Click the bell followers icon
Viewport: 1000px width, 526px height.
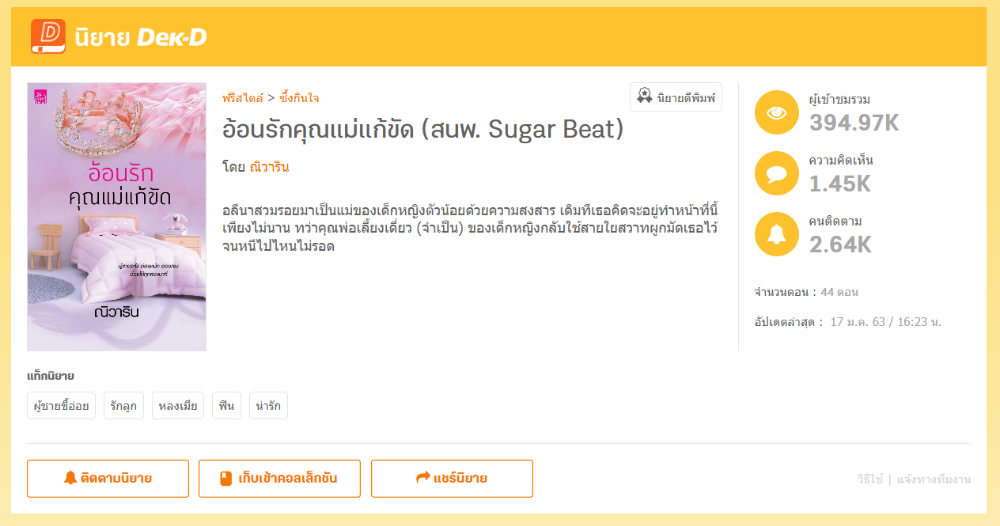[x=776, y=234]
